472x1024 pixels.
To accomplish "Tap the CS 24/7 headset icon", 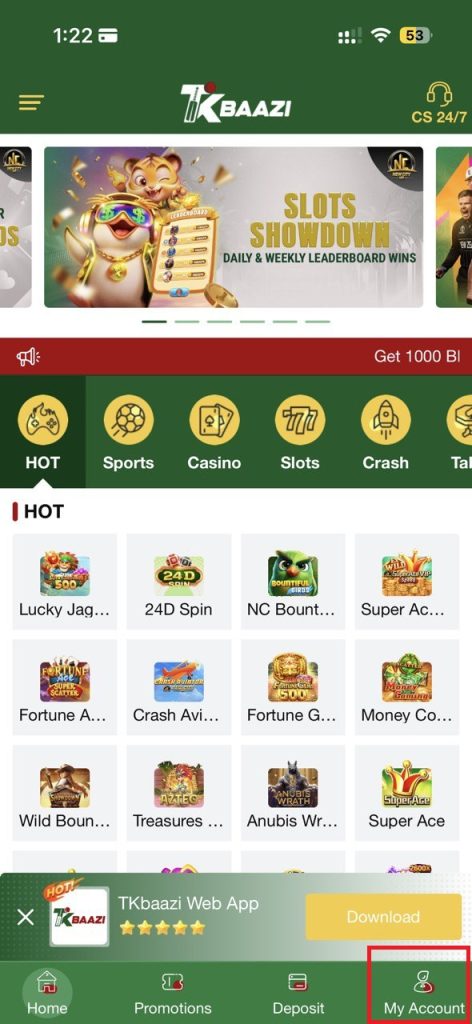I will click(x=439, y=95).
